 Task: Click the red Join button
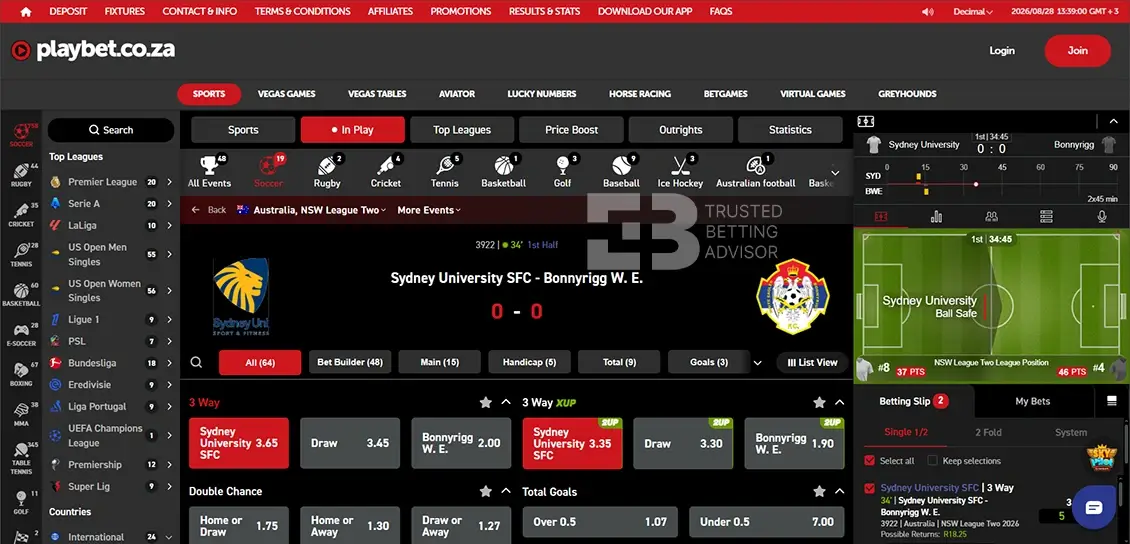(1077, 50)
